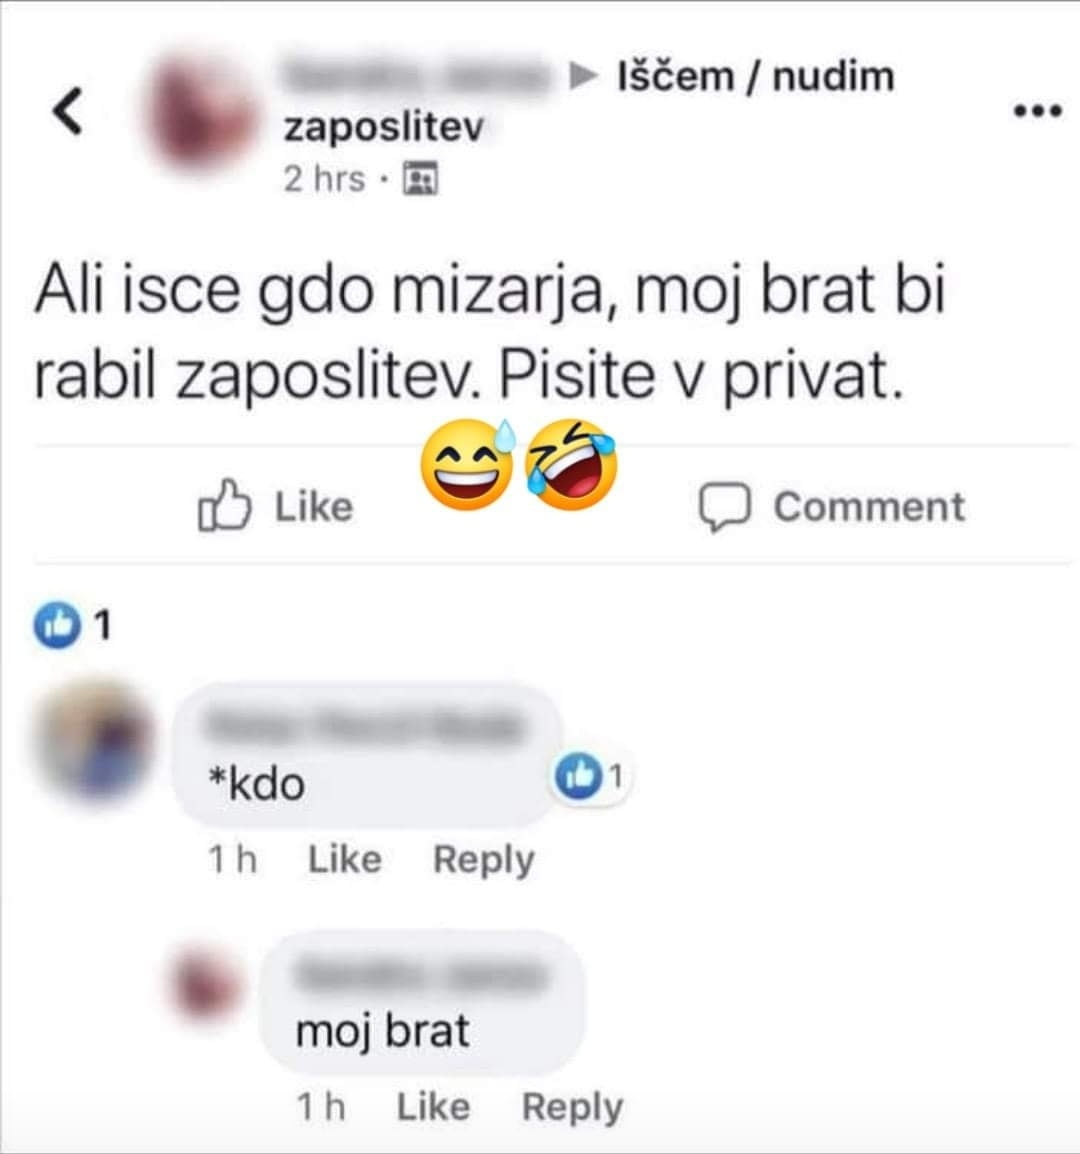Click the thumbs-up Like icon under the post
This screenshot has width=1080, height=1154.
[224, 505]
